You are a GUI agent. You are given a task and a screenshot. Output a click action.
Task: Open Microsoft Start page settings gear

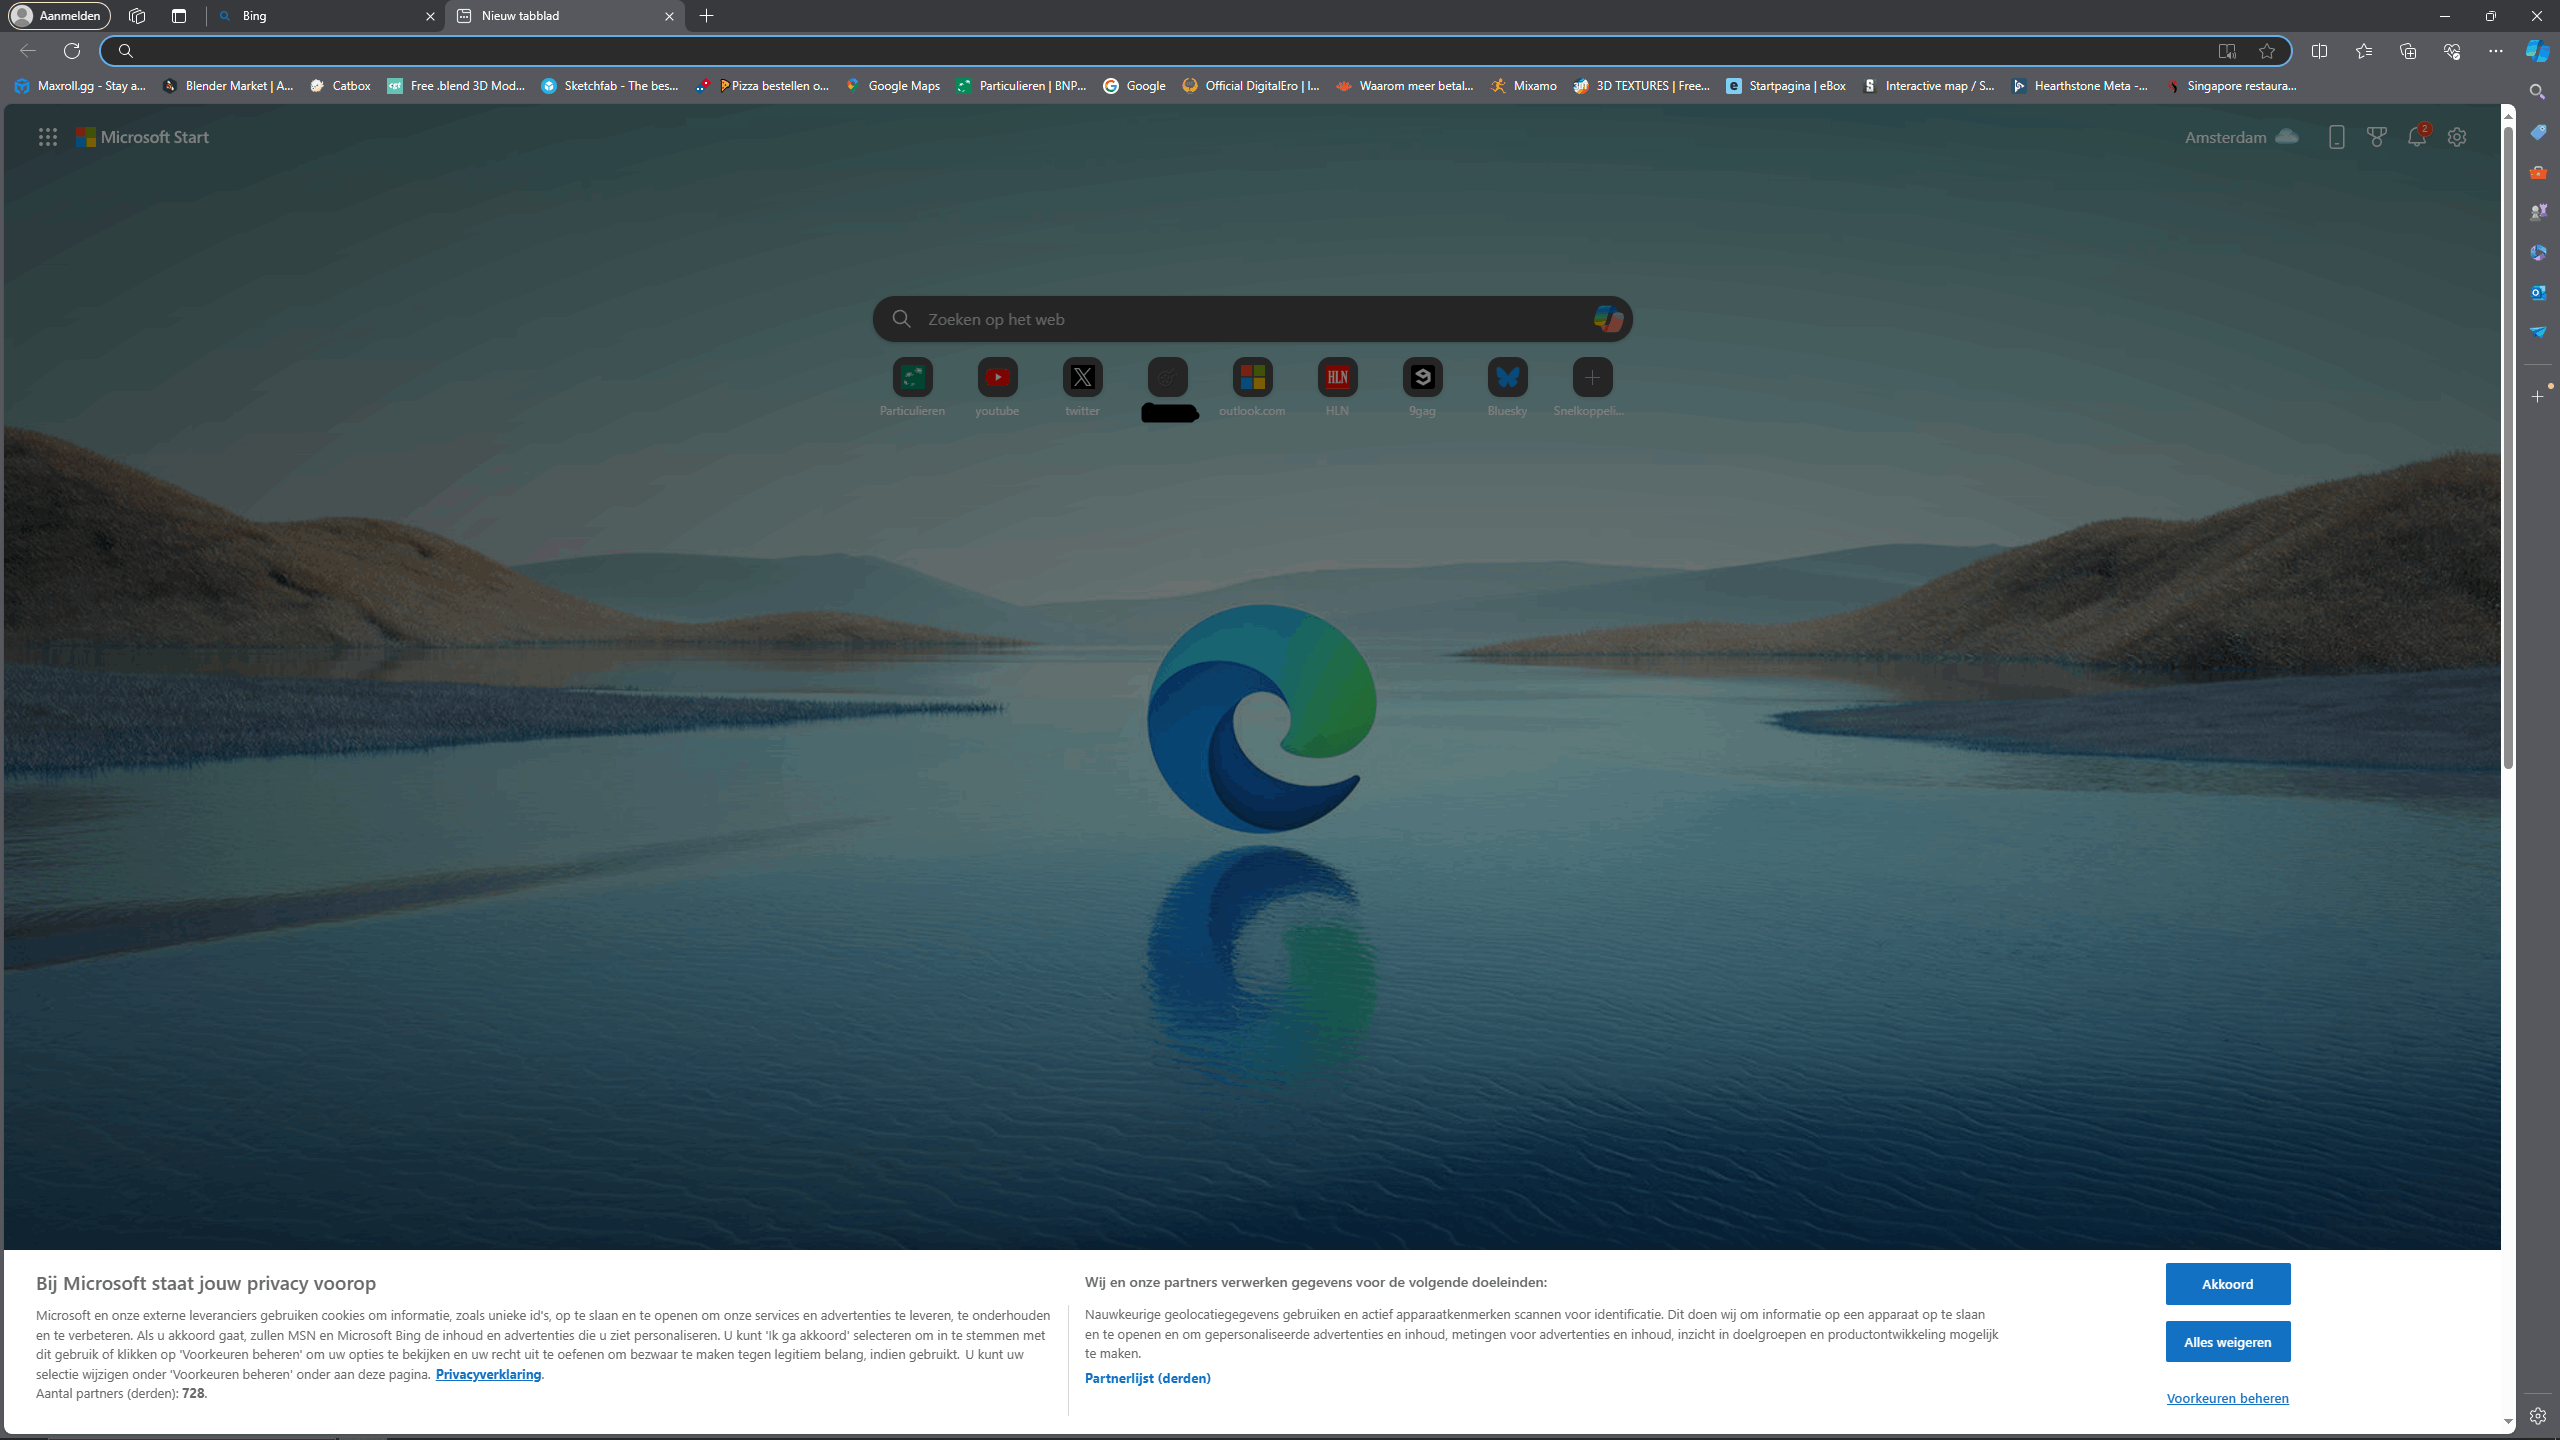pos(2457,137)
